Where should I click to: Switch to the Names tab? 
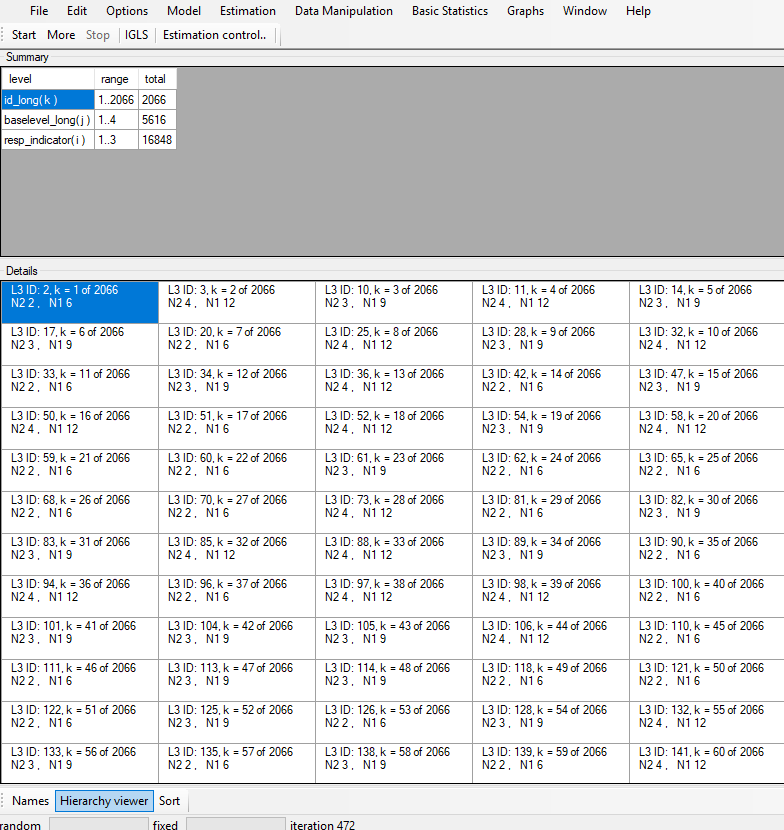pyautogui.click(x=30, y=801)
